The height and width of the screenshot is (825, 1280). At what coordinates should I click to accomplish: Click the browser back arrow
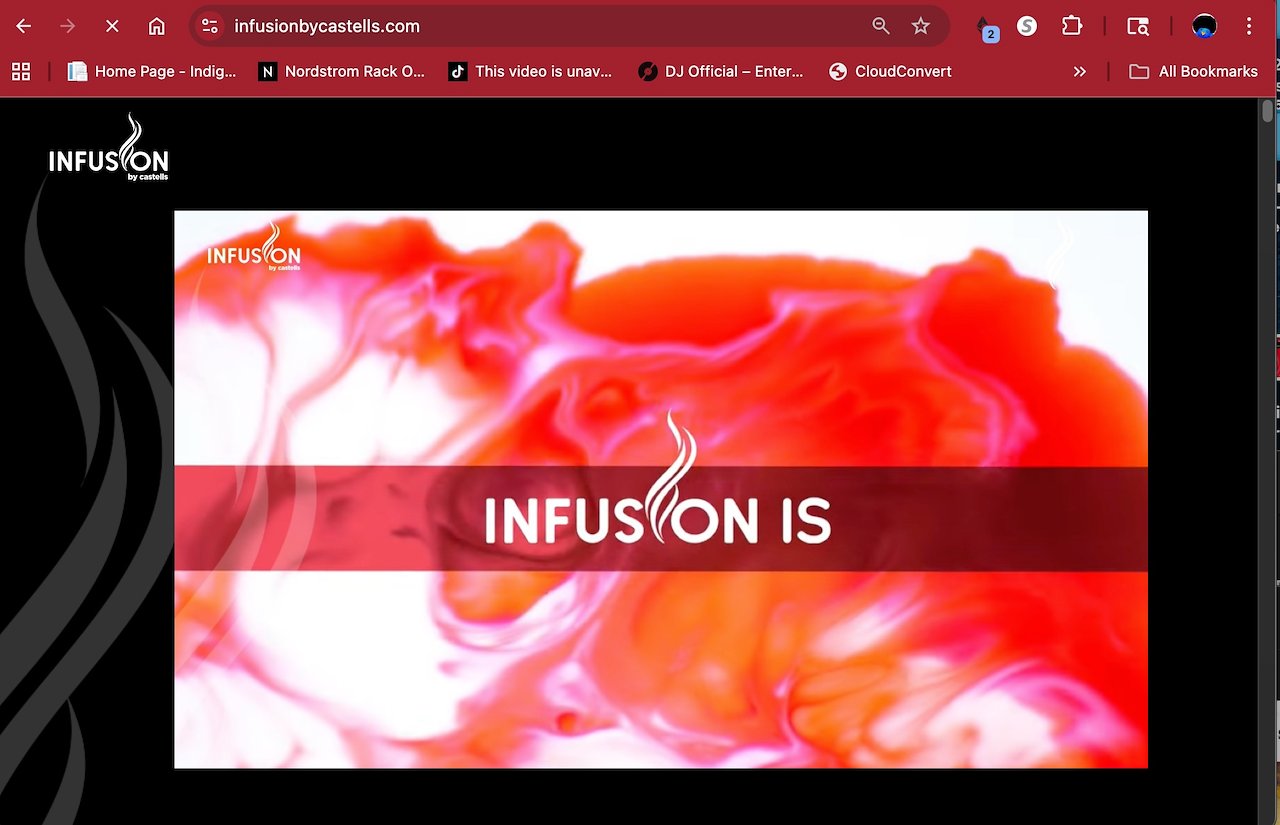point(24,27)
